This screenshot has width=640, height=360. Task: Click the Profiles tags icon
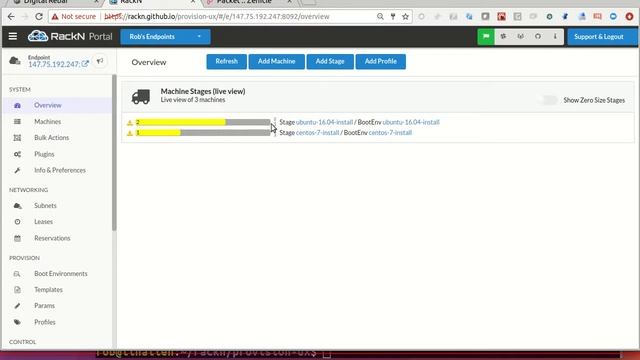(17, 322)
